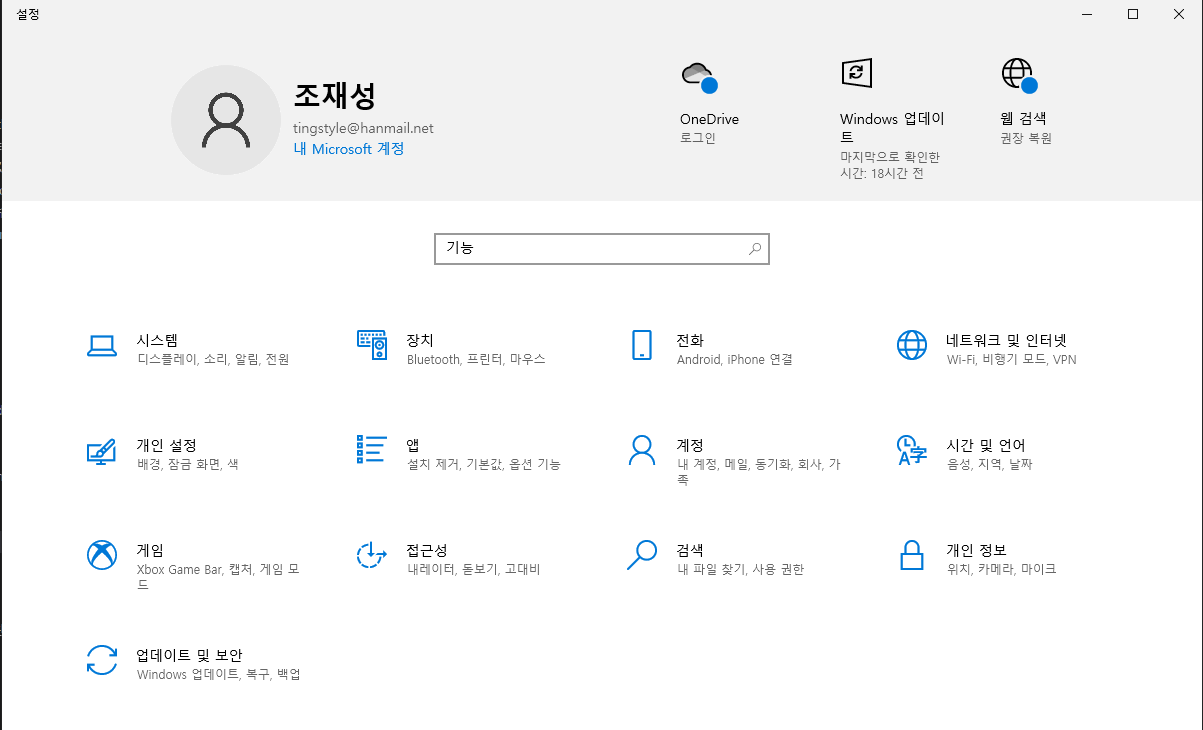The image size is (1203, 730).
Task: Click the Windows 업데이트 sync icon
Action: click(857, 72)
